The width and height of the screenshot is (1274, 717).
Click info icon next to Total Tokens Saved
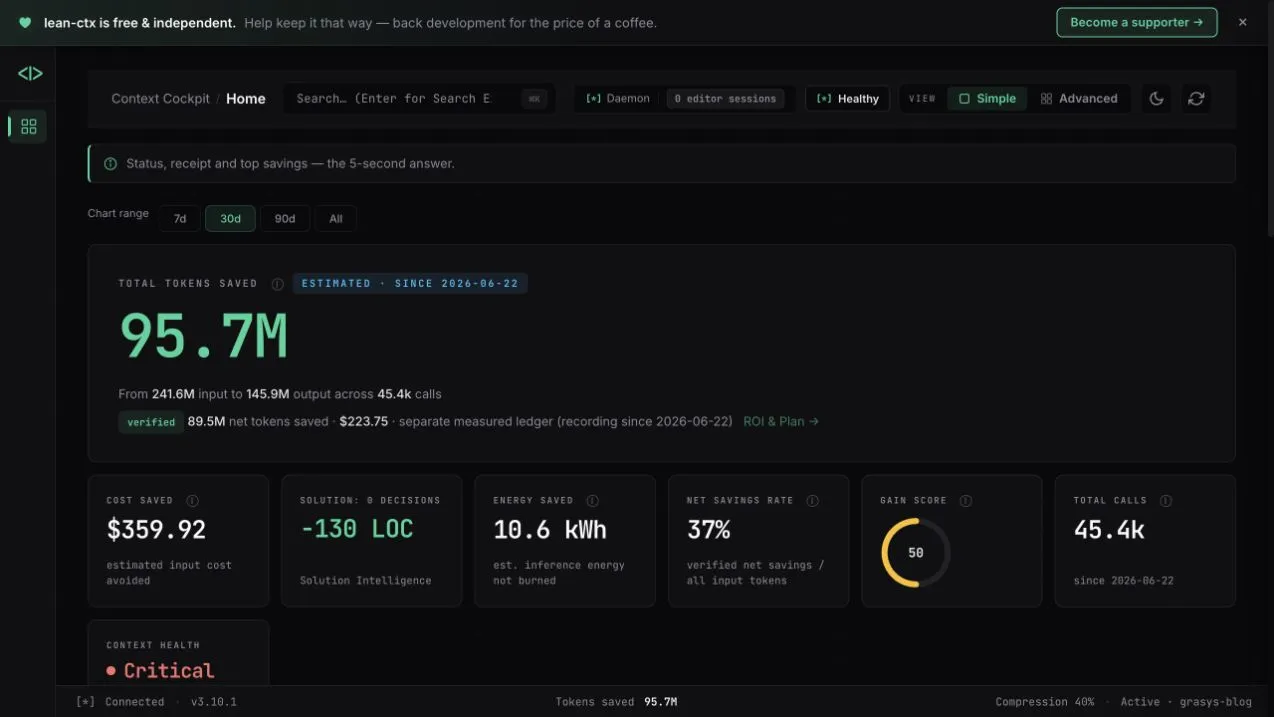pyautogui.click(x=277, y=283)
